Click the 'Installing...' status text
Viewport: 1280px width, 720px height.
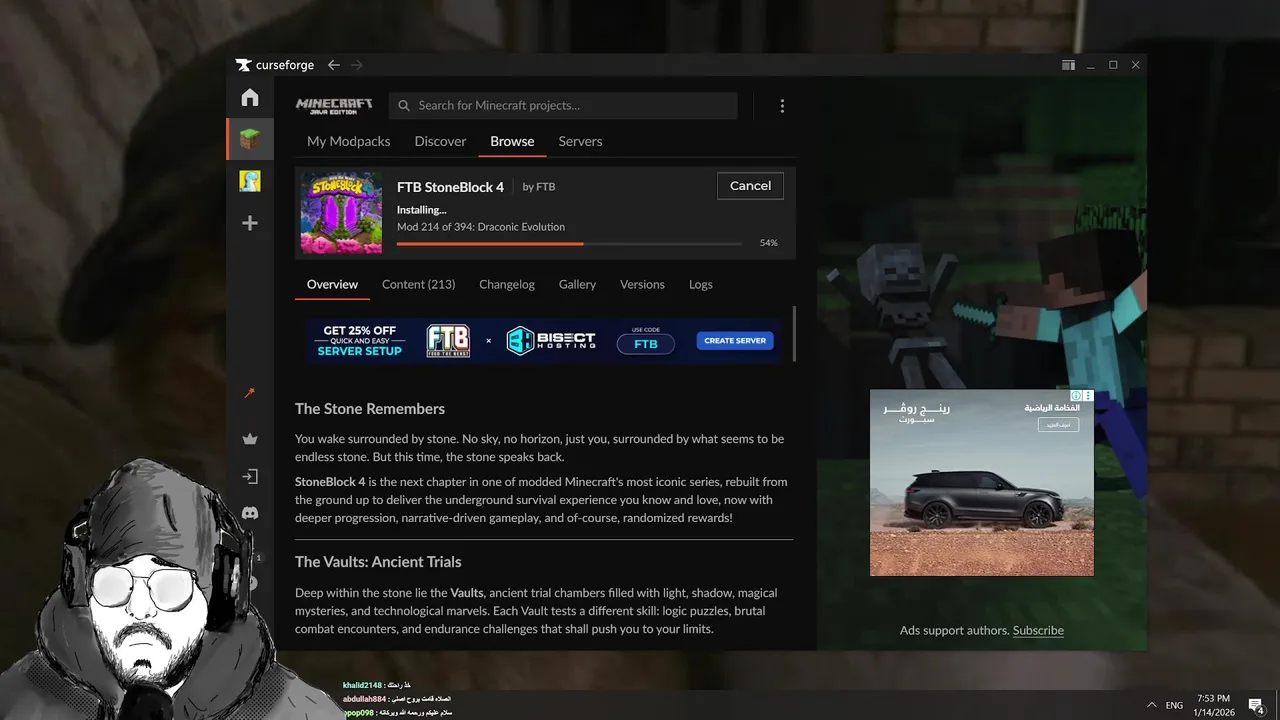coord(421,210)
